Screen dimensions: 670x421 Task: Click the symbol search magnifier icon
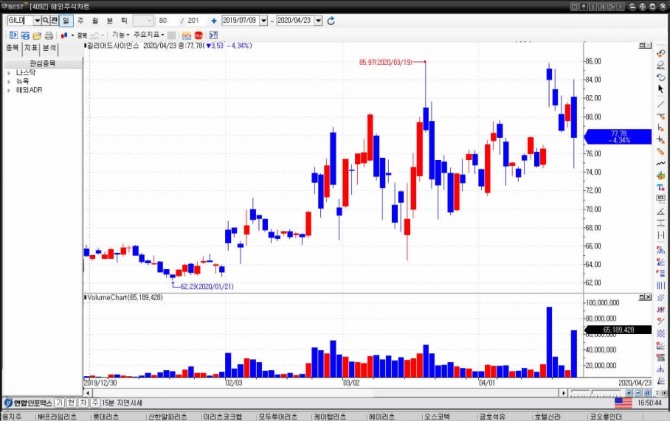pos(46,21)
